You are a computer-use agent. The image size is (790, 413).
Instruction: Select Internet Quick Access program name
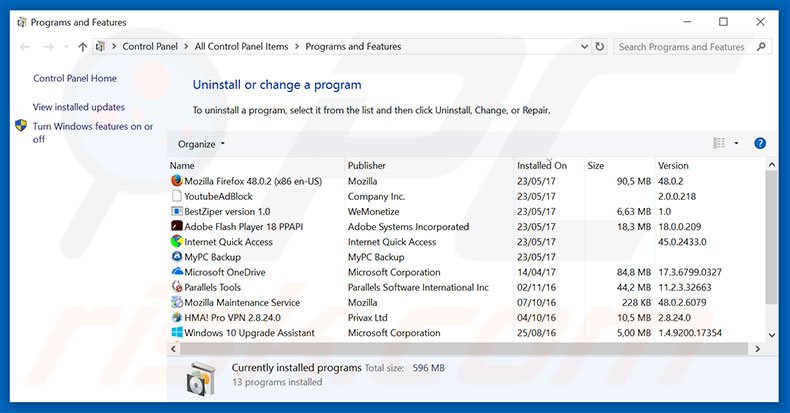tap(228, 242)
